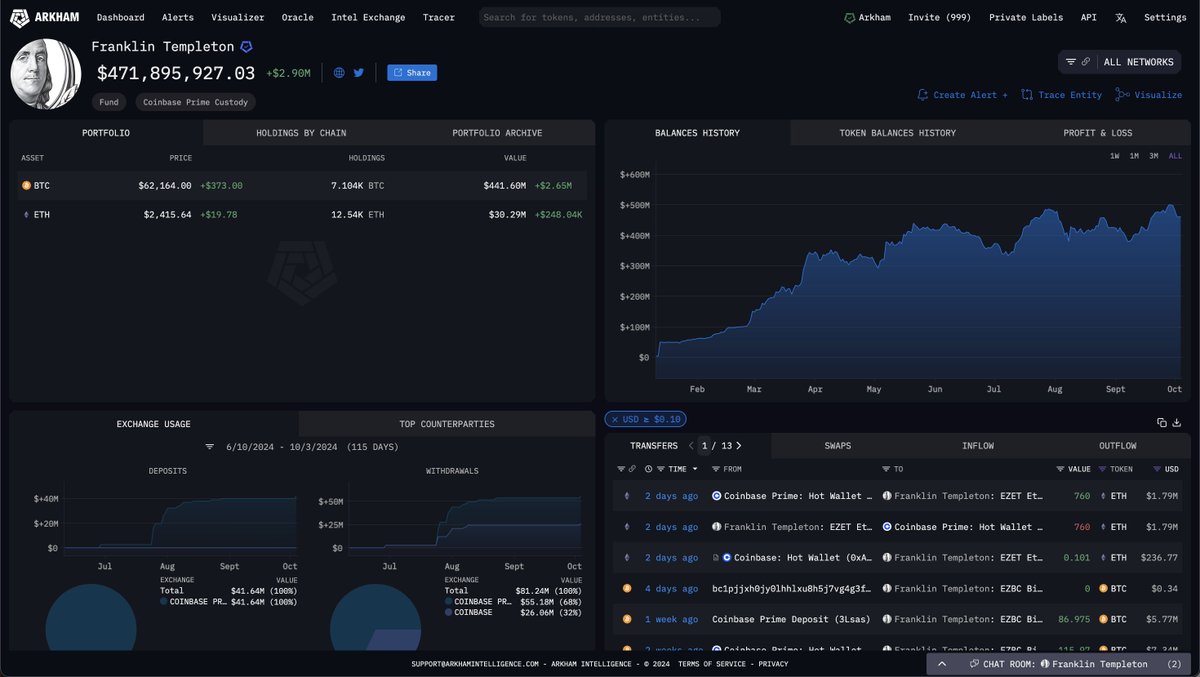Open the Arkham account profile

pos(867,17)
